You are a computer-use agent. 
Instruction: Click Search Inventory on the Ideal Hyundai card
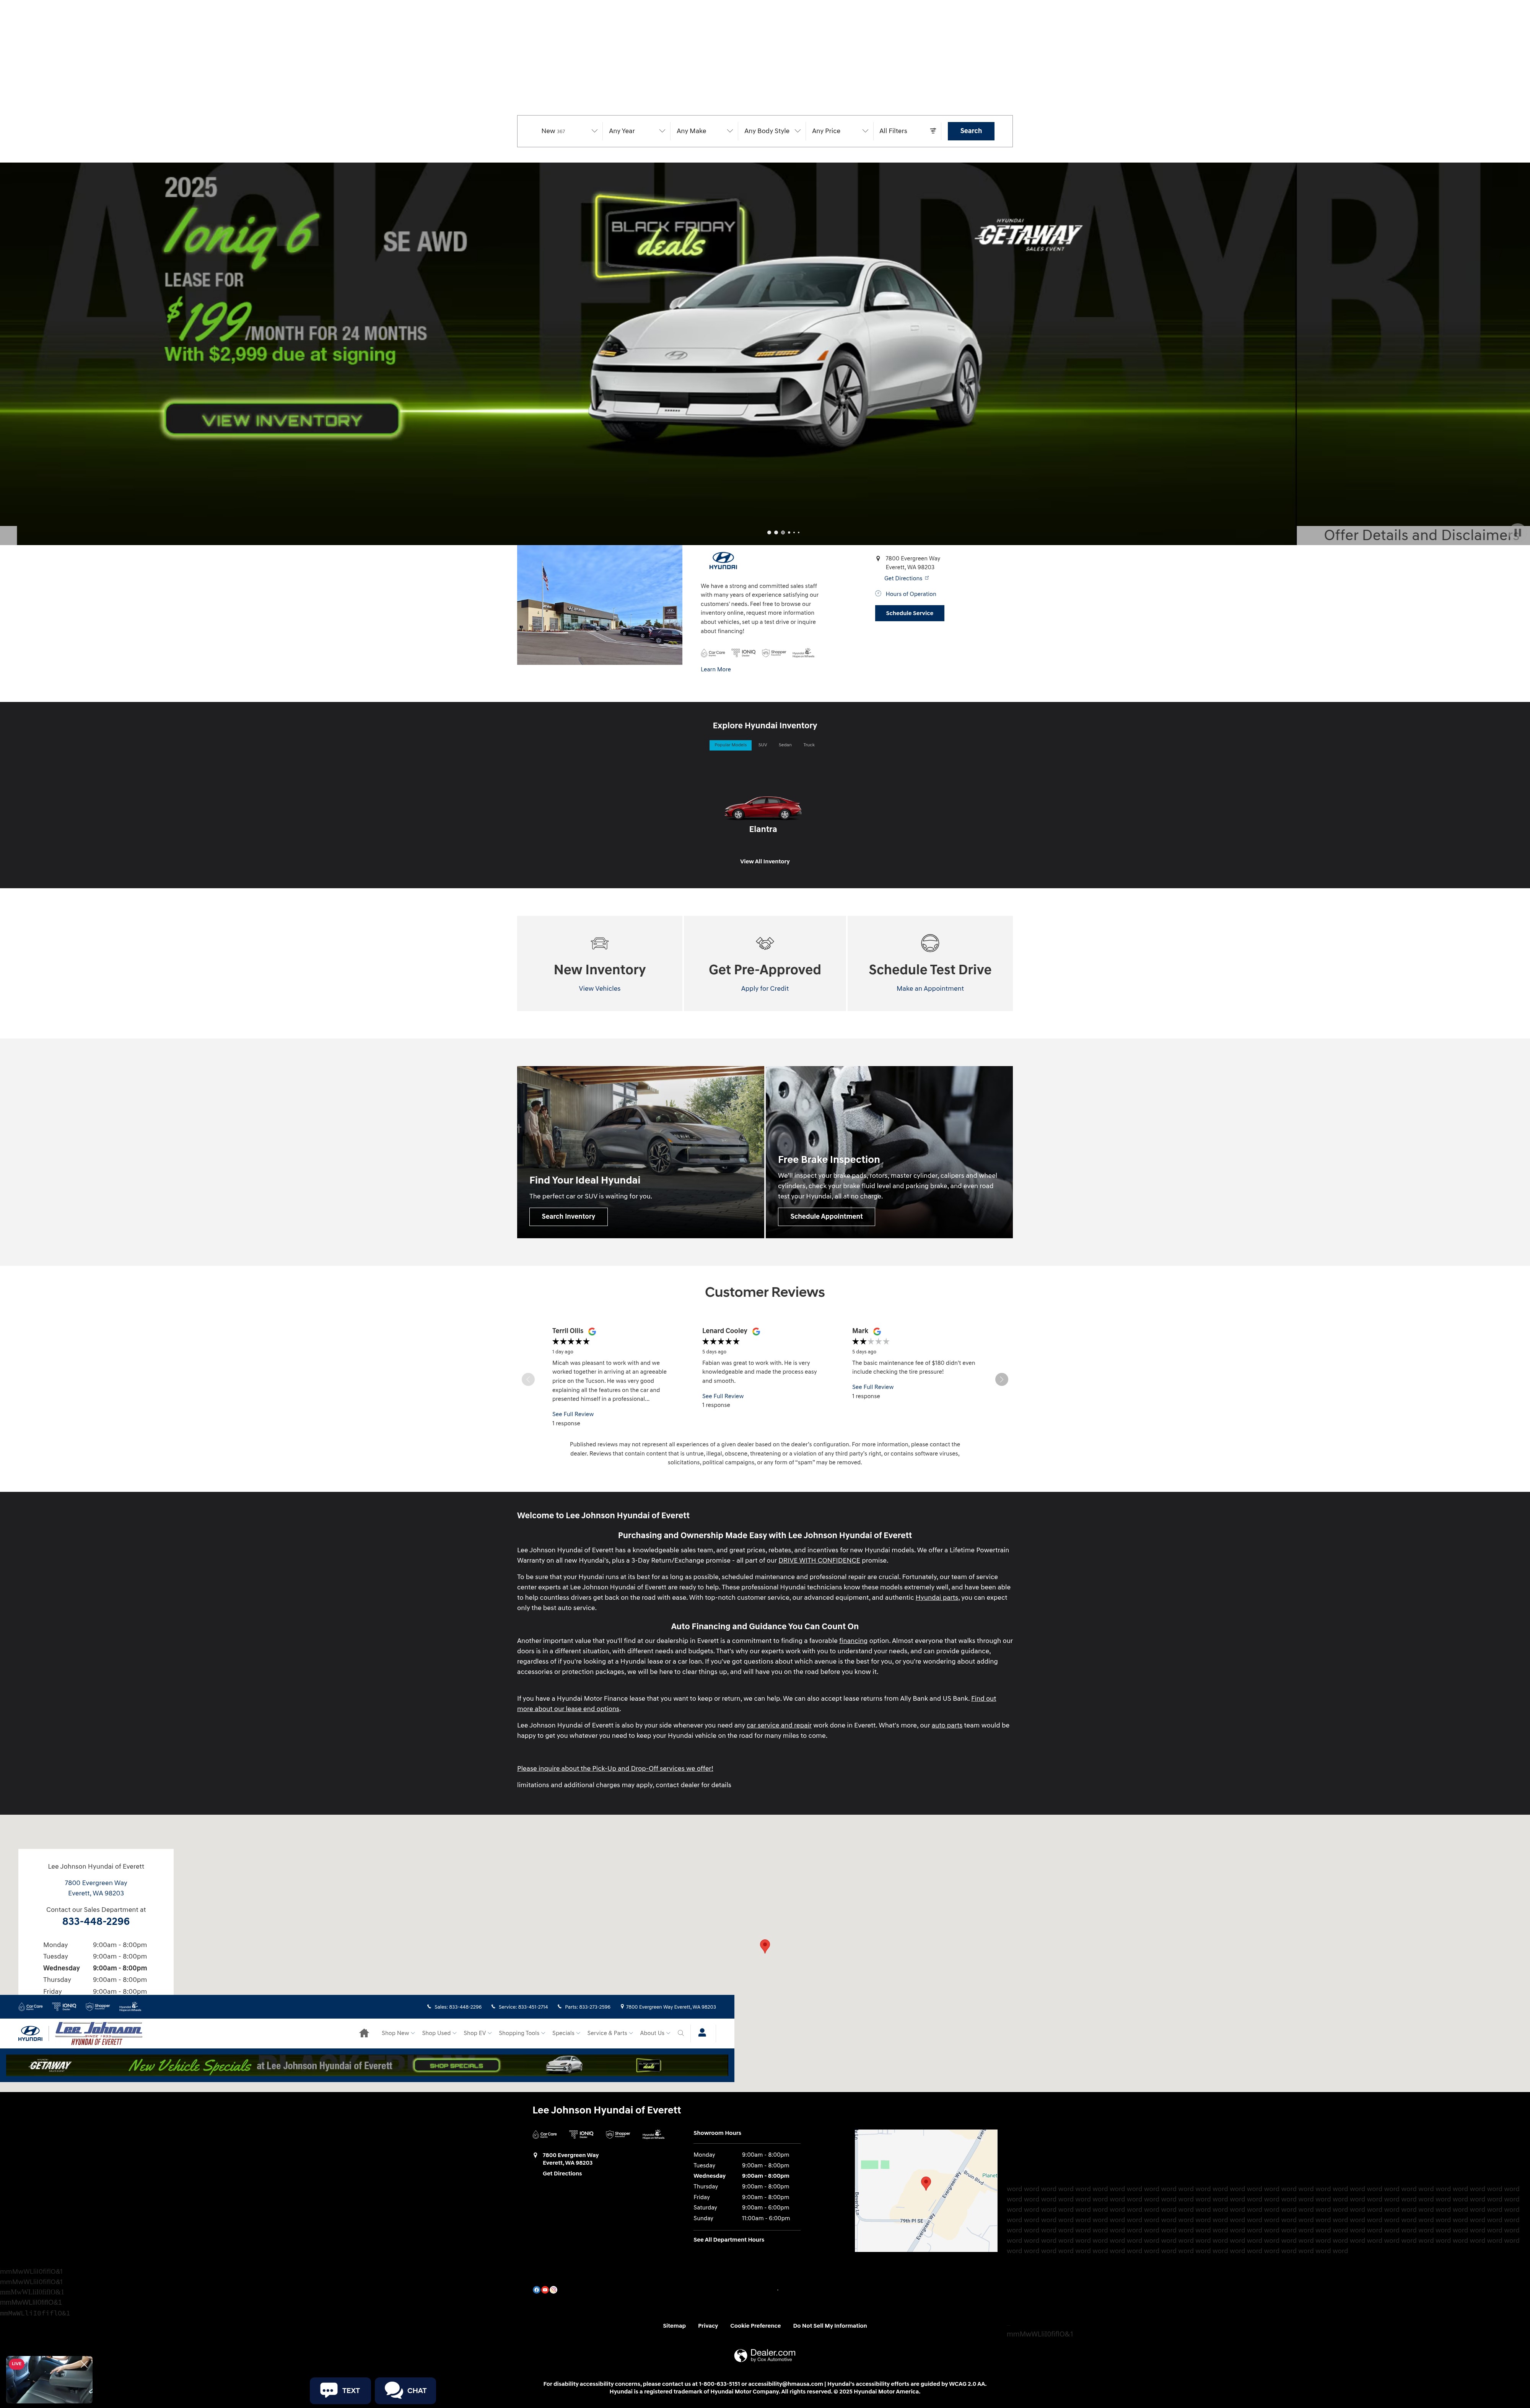point(568,1217)
